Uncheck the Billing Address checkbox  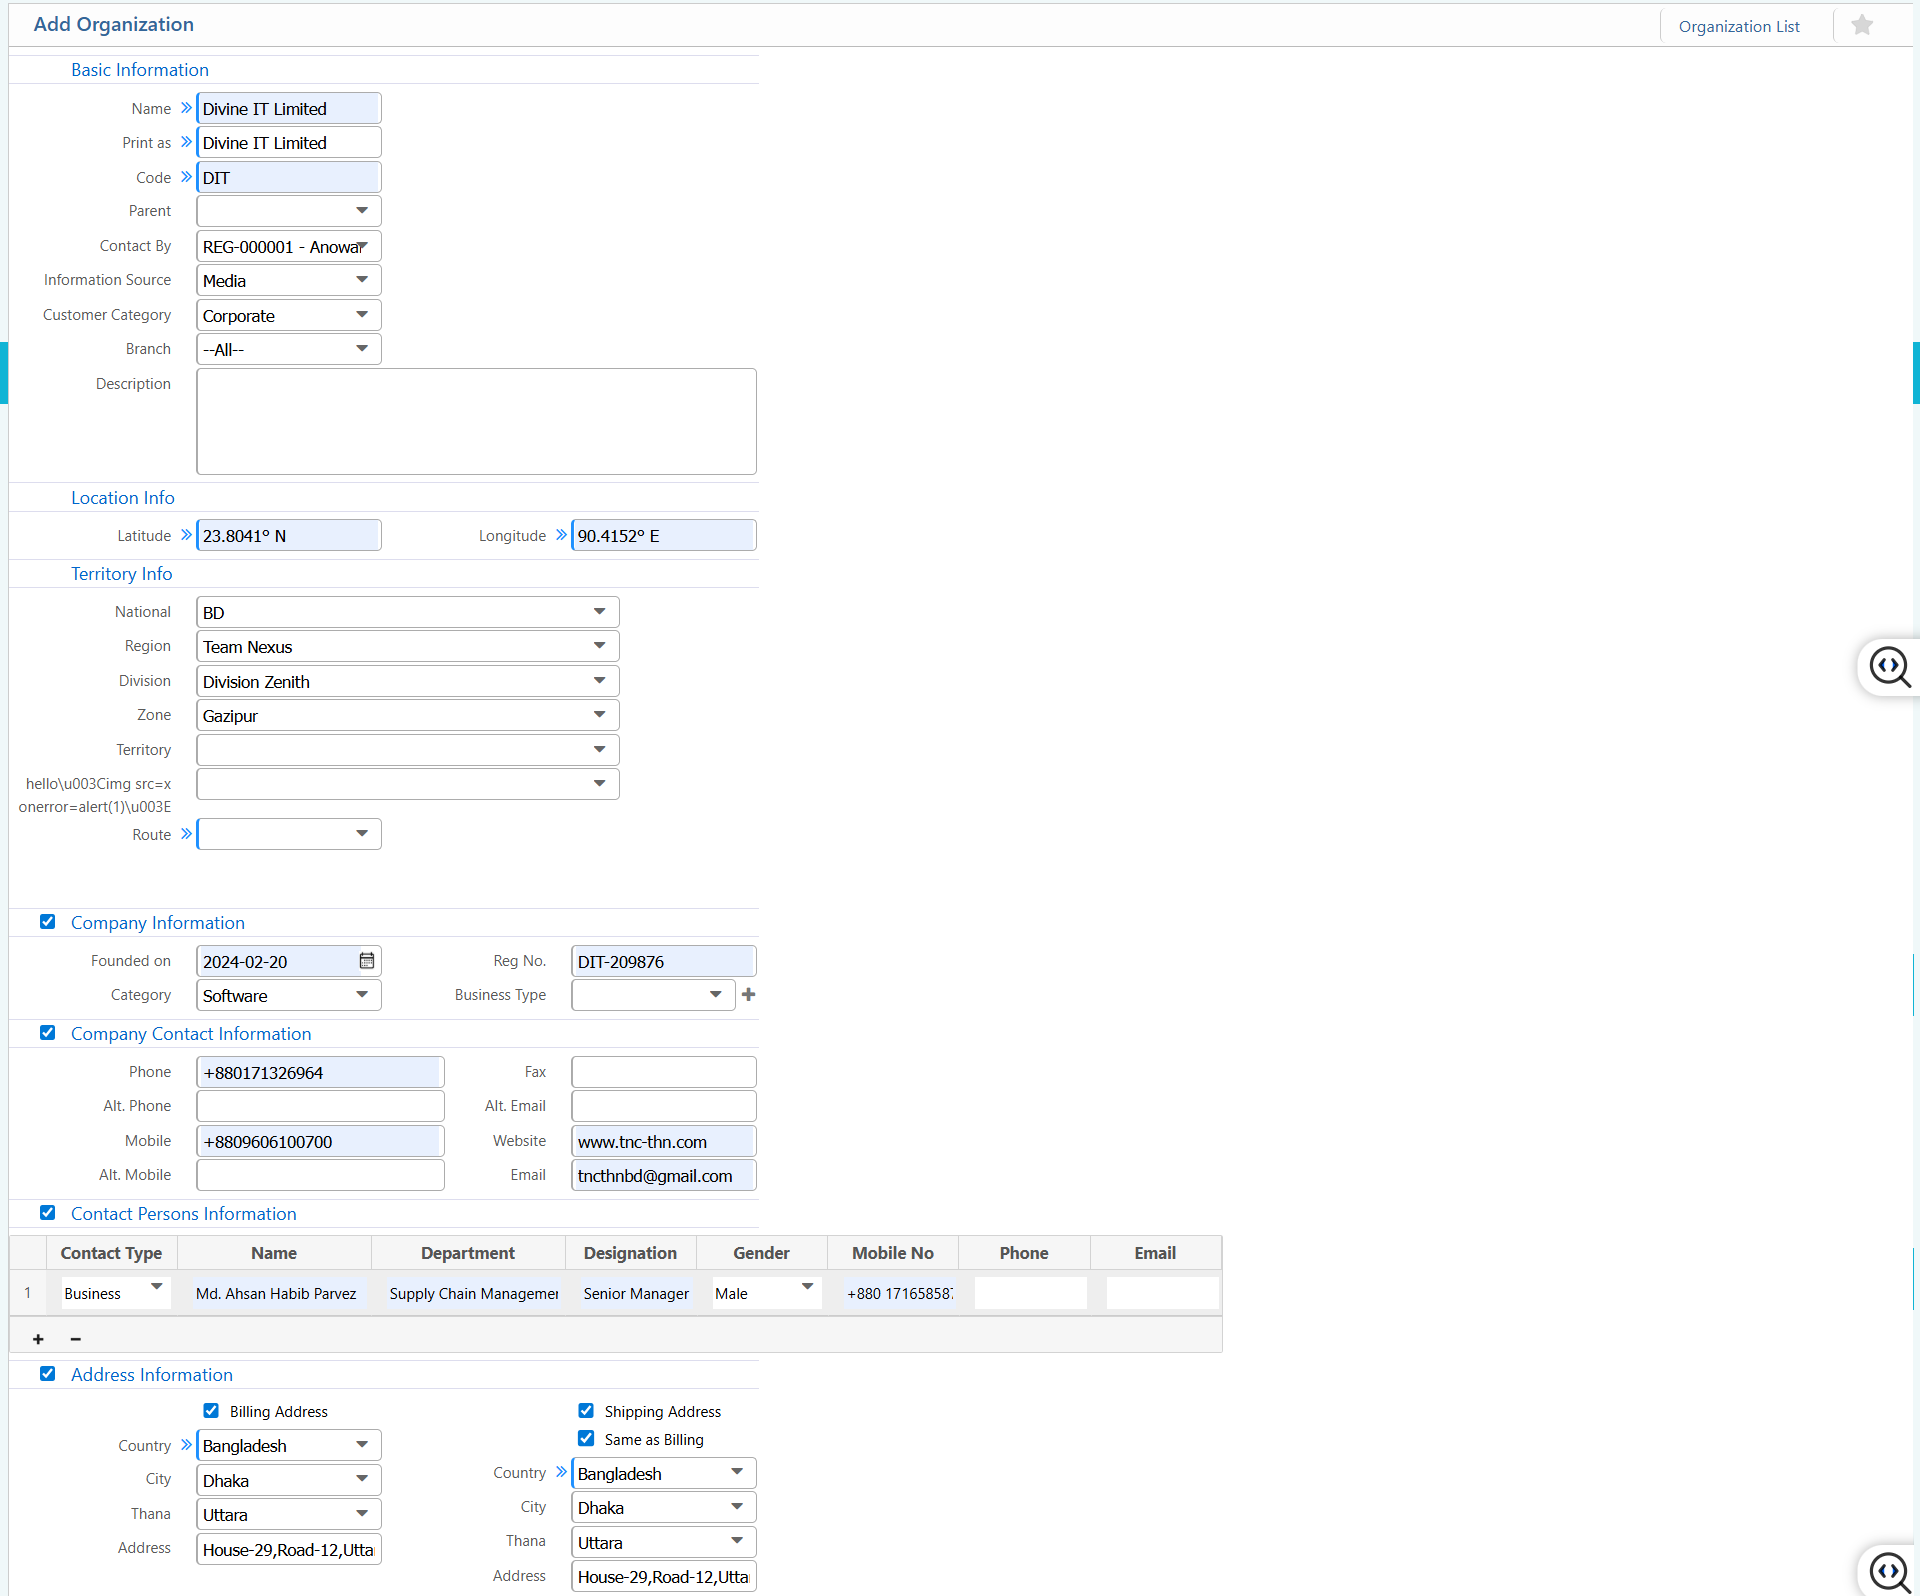click(x=211, y=1410)
